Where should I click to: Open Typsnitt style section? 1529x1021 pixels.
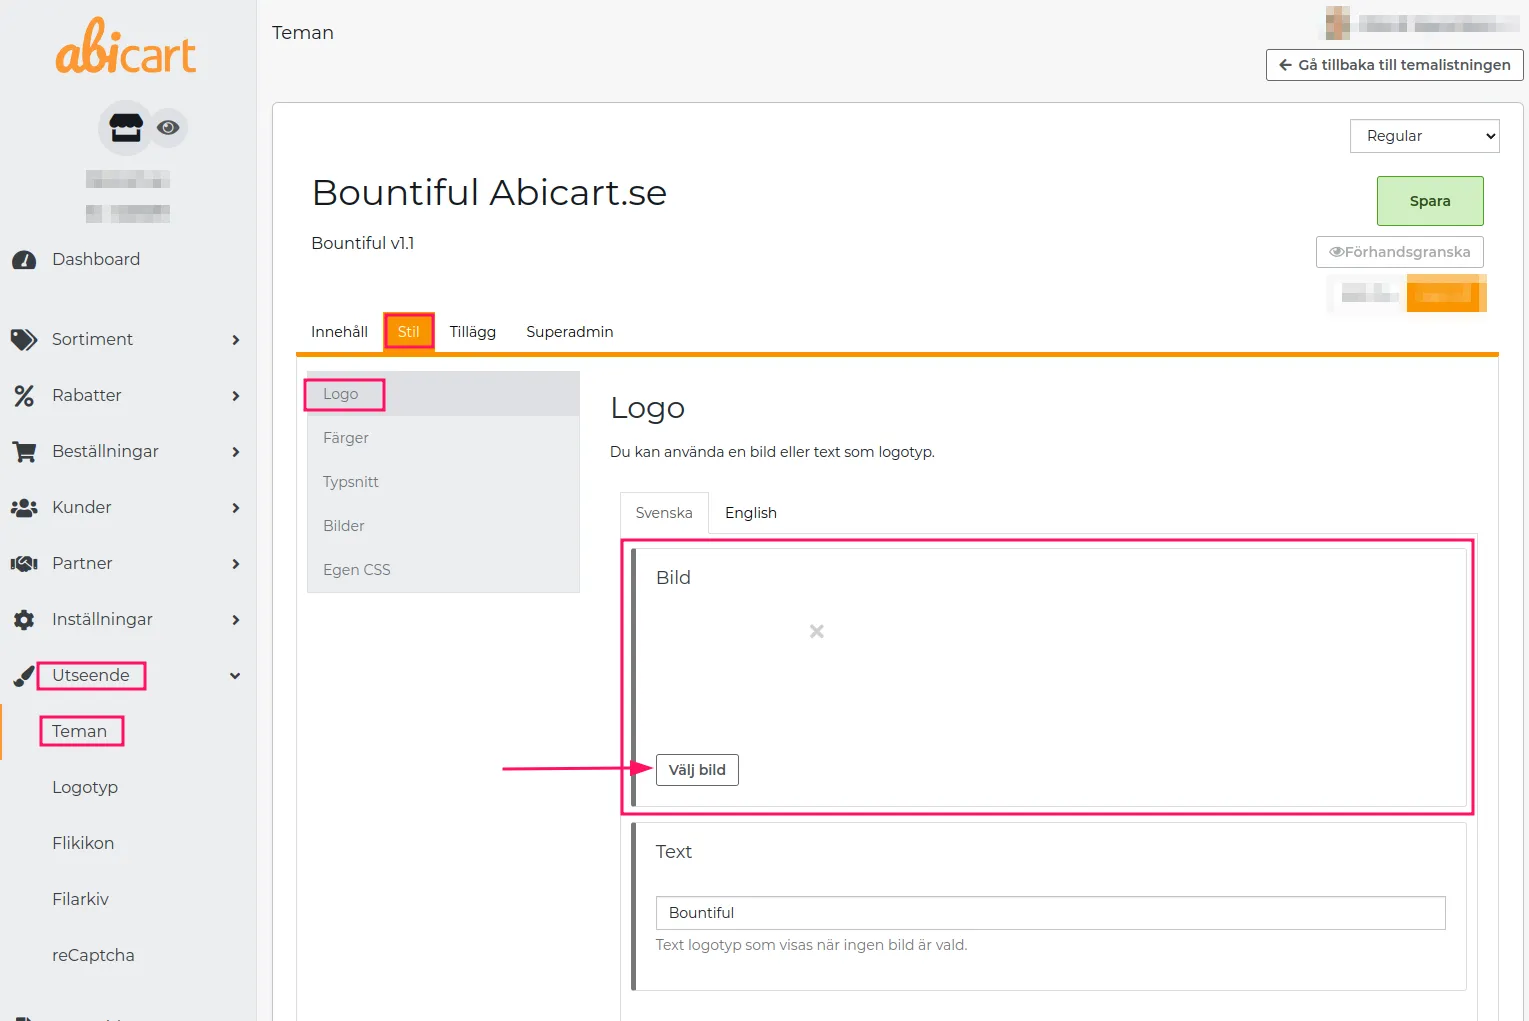443,482
